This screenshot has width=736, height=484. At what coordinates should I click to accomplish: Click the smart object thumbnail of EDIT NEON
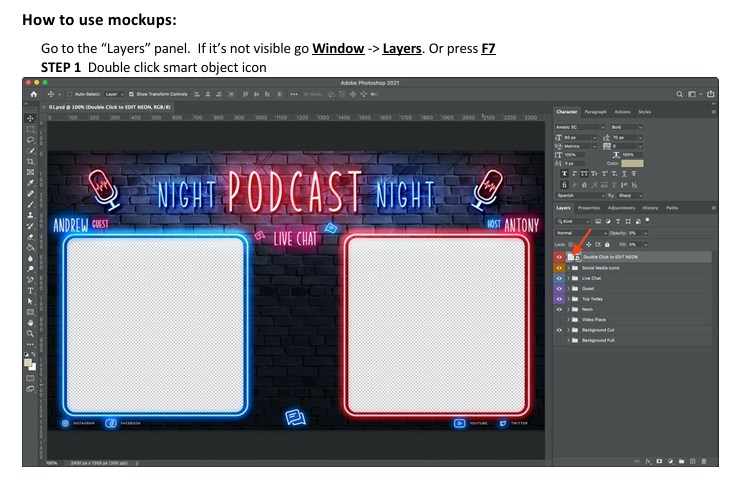[574, 257]
